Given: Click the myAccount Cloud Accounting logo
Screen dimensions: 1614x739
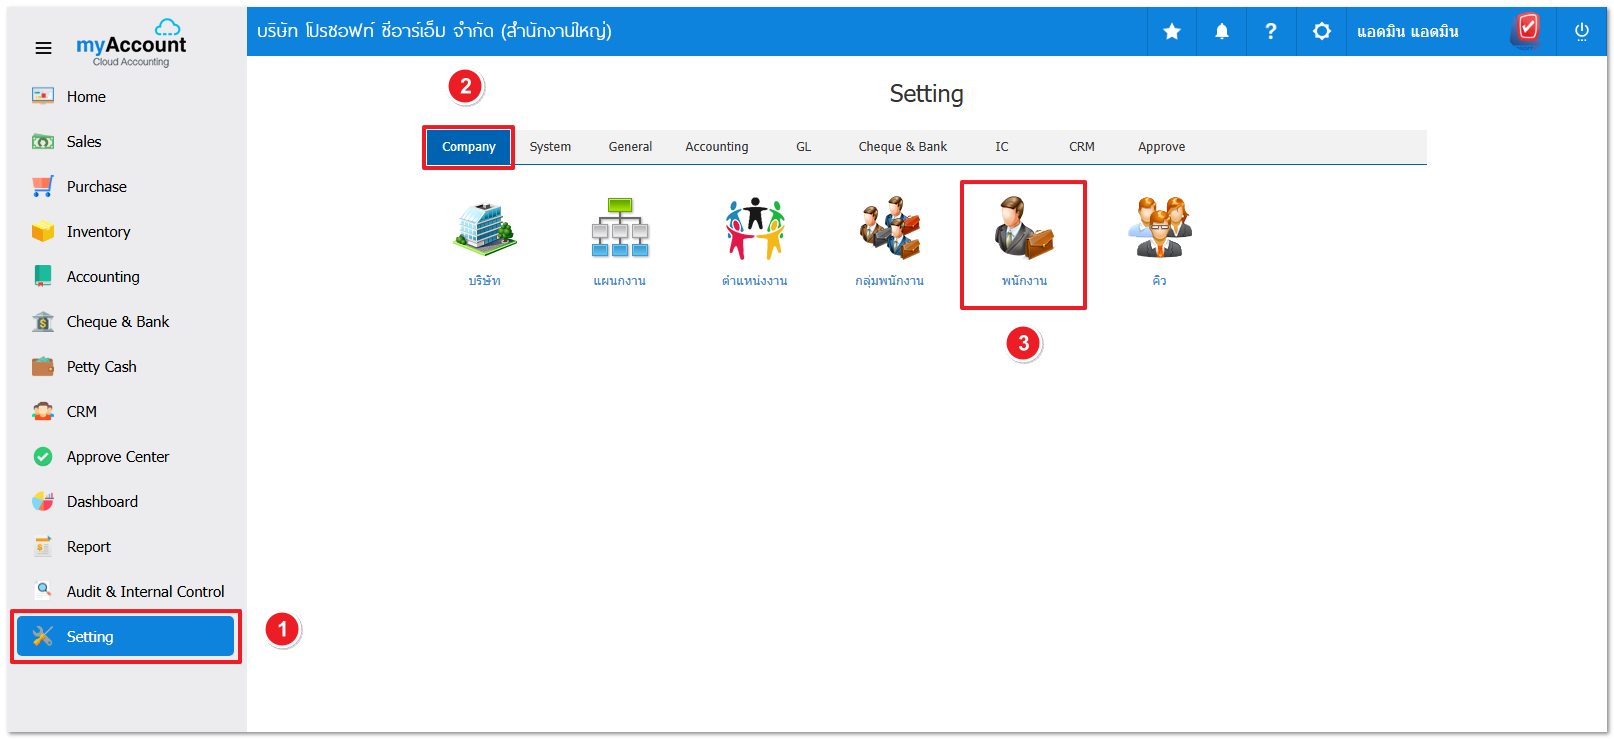Looking at the screenshot, I should [x=131, y=43].
